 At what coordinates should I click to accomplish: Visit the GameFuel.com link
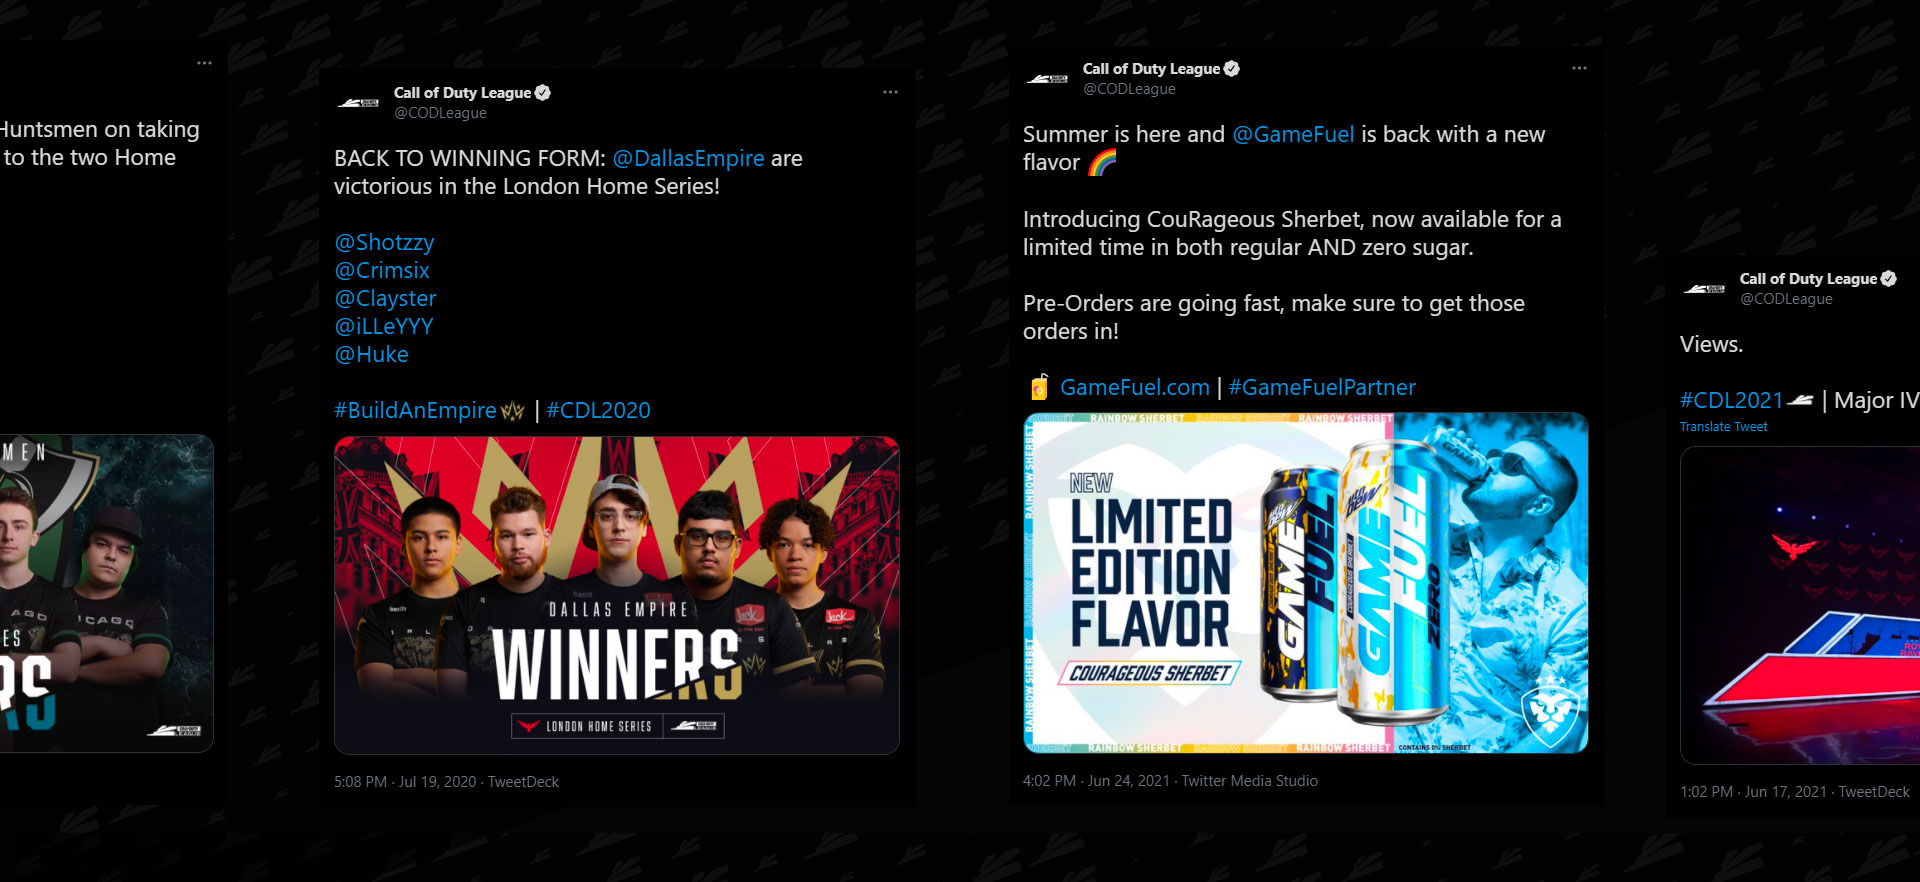point(1135,387)
